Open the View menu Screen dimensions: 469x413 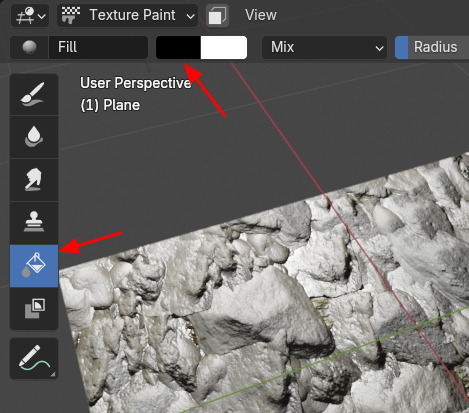[x=261, y=15]
